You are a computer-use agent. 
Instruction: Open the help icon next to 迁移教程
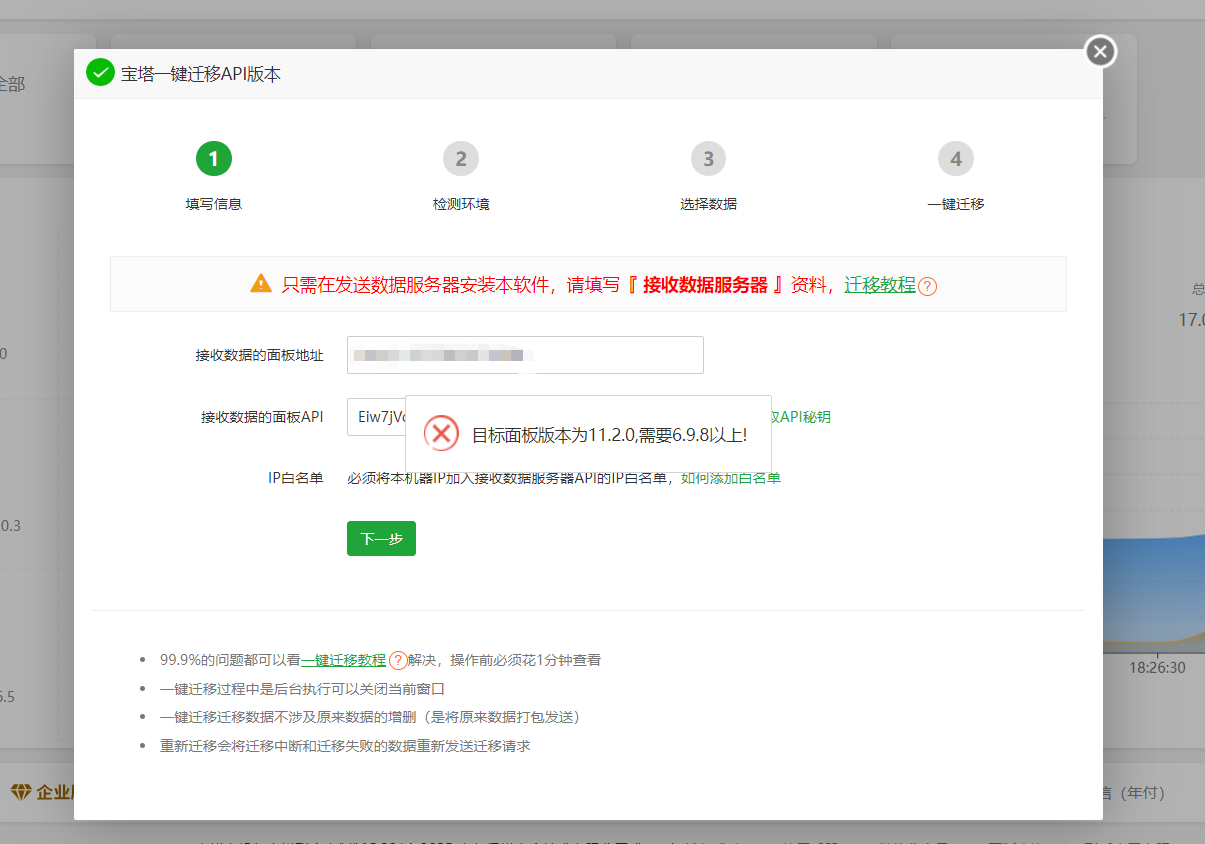point(927,286)
